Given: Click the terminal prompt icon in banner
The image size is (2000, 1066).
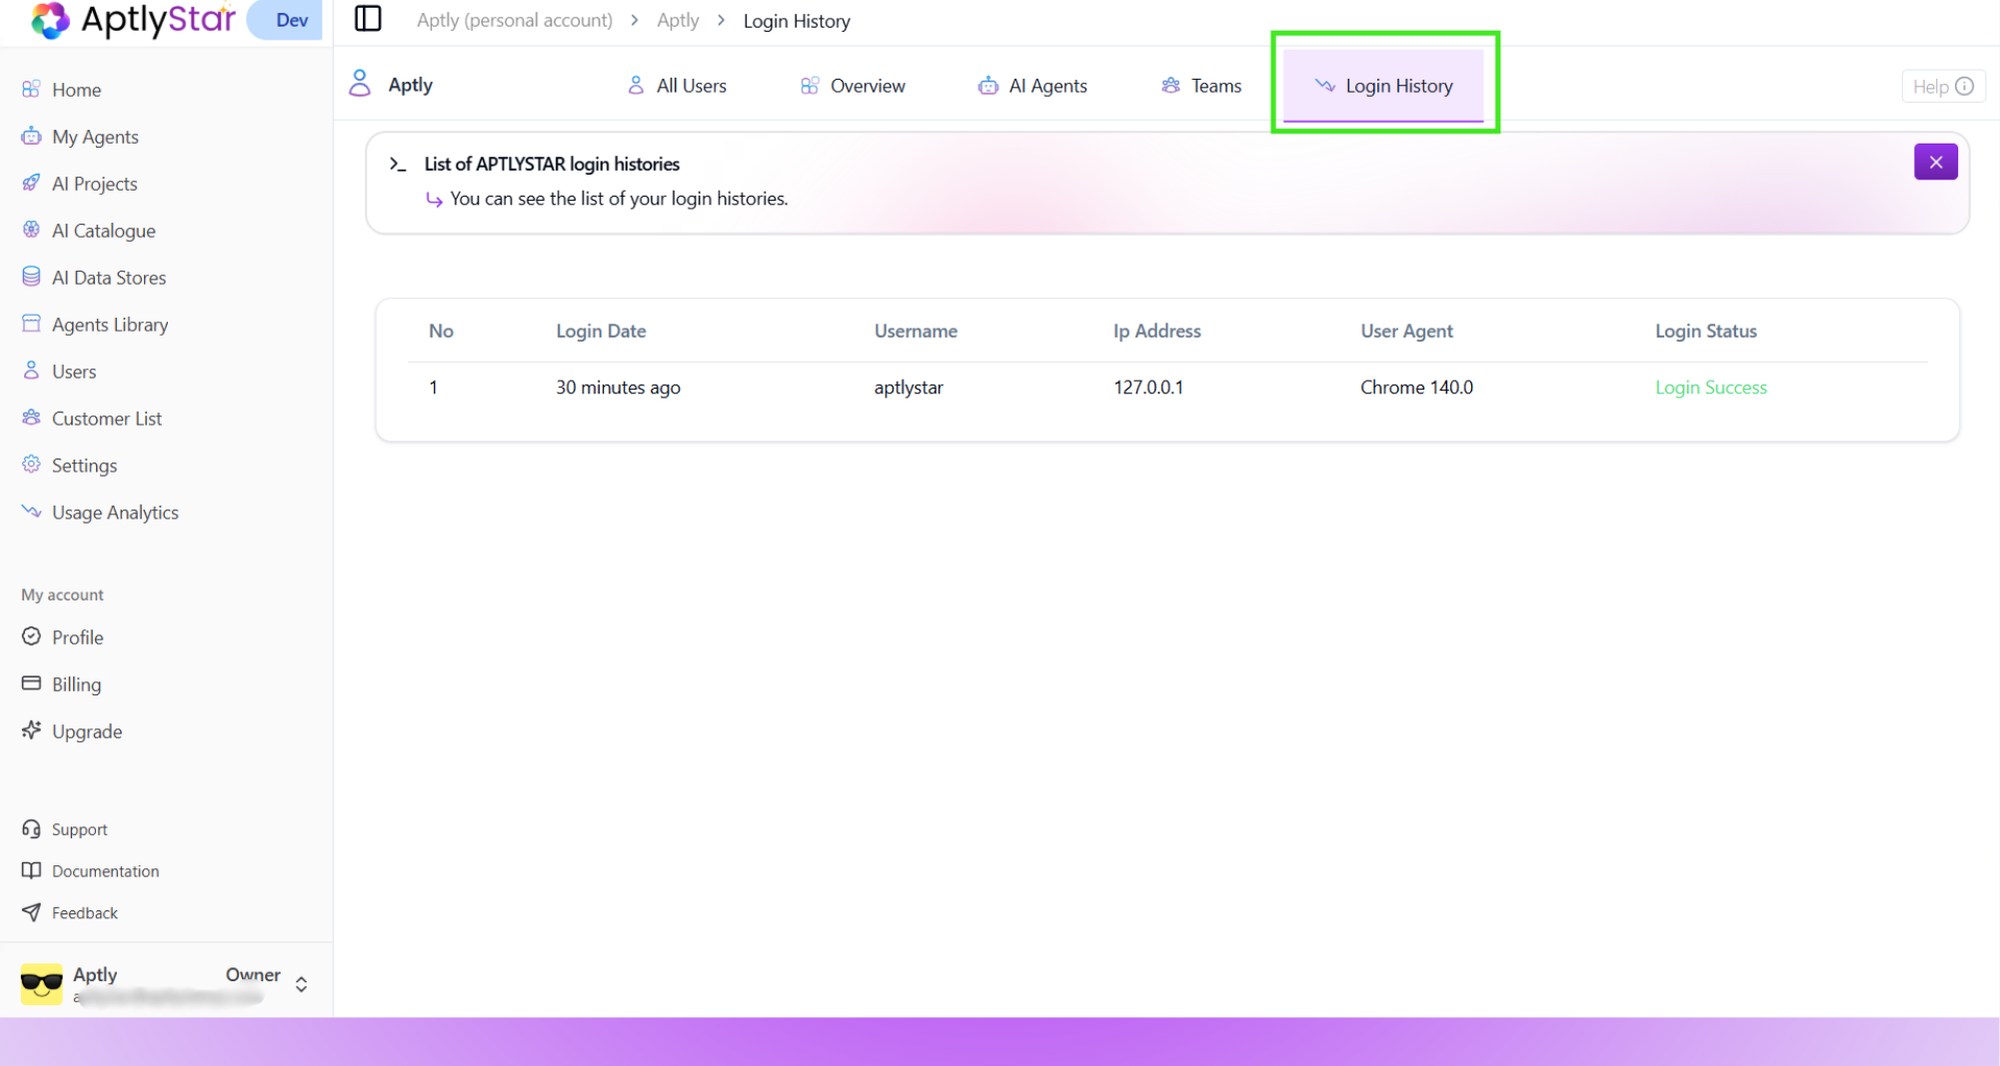Looking at the screenshot, I should pyautogui.click(x=398, y=164).
